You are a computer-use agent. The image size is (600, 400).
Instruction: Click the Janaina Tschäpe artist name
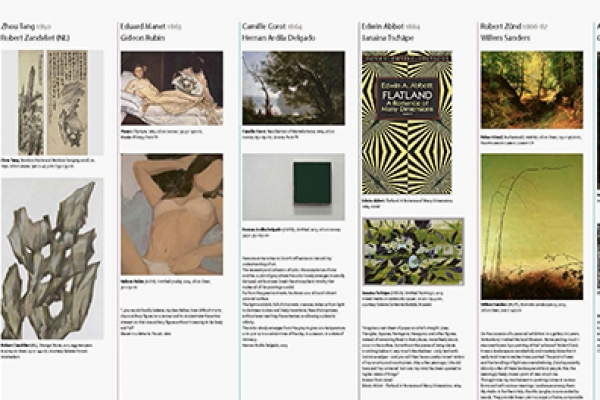point(388,38)
